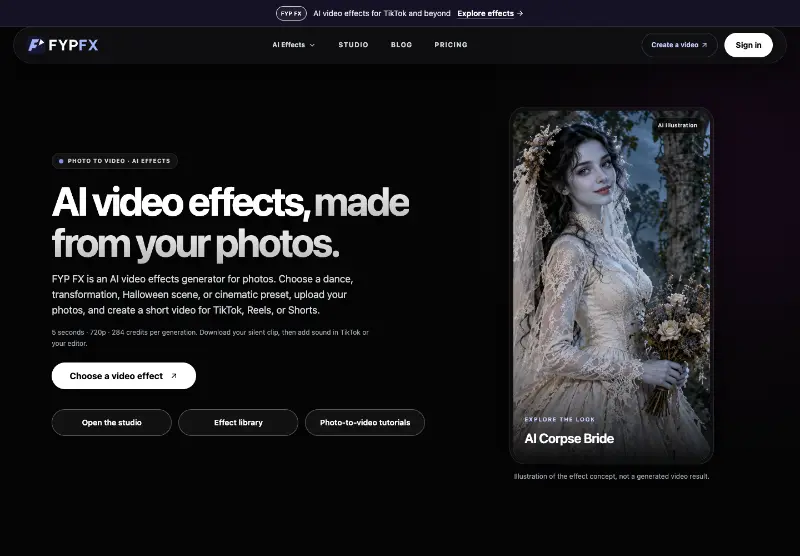This screenshot has height=556, width=800.
Task: Click the EXPLORE THE LOOK label
Action: [x=560, y=419]
